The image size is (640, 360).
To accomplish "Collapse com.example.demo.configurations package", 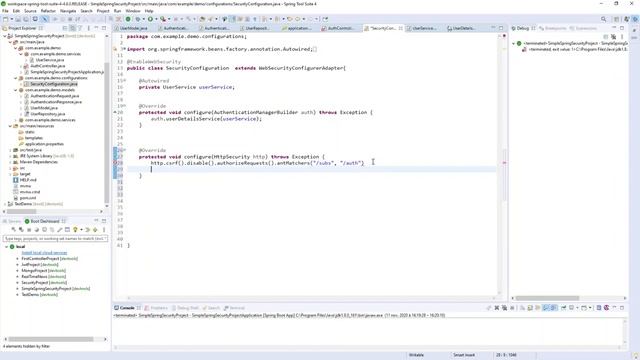I will (16, 78).
